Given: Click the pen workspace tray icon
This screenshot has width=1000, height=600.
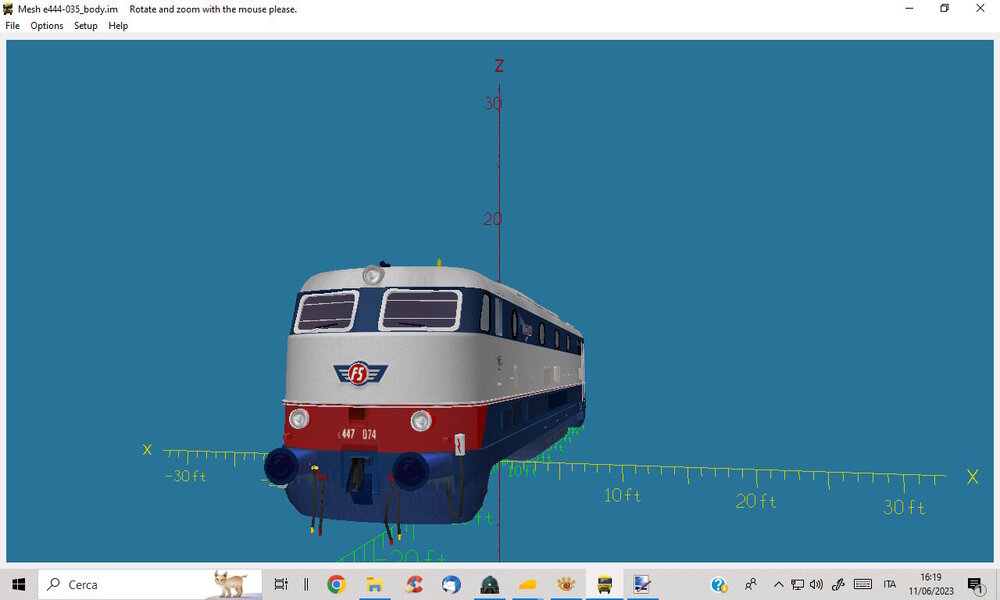Looking at the screenshot, I should click(x=839, y=584).
